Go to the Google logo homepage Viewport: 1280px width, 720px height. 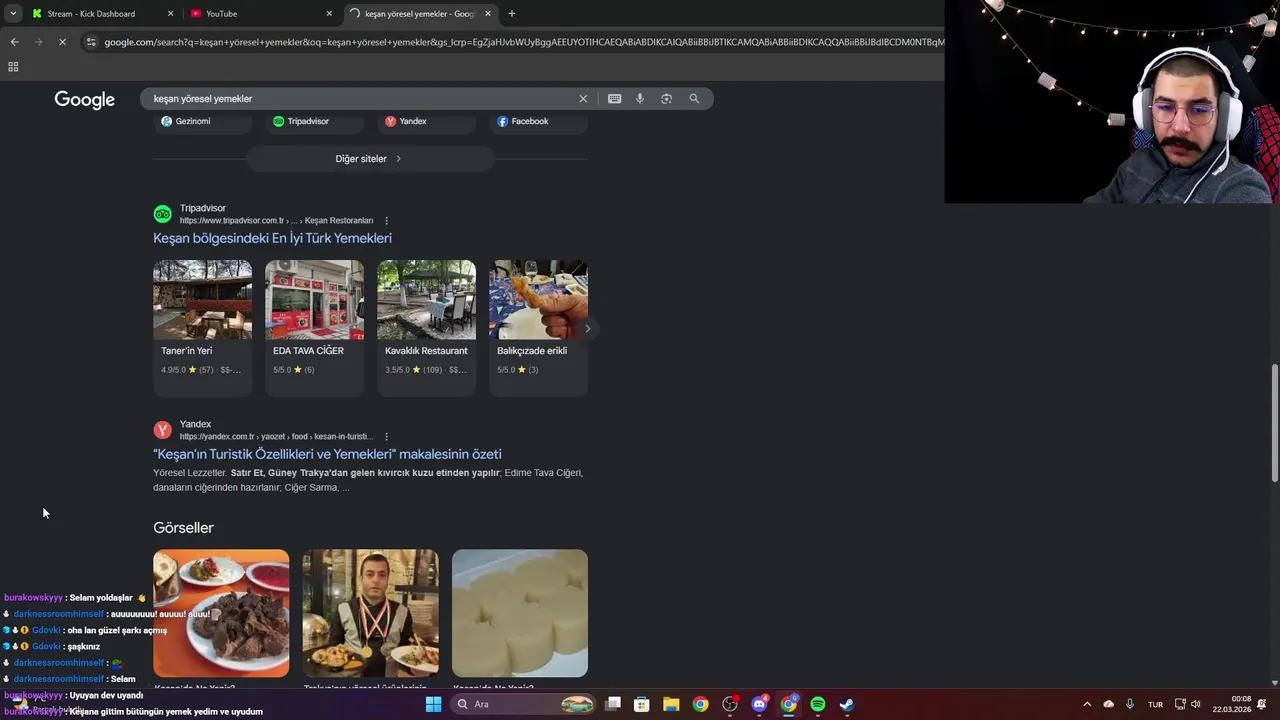click(85, 100)
